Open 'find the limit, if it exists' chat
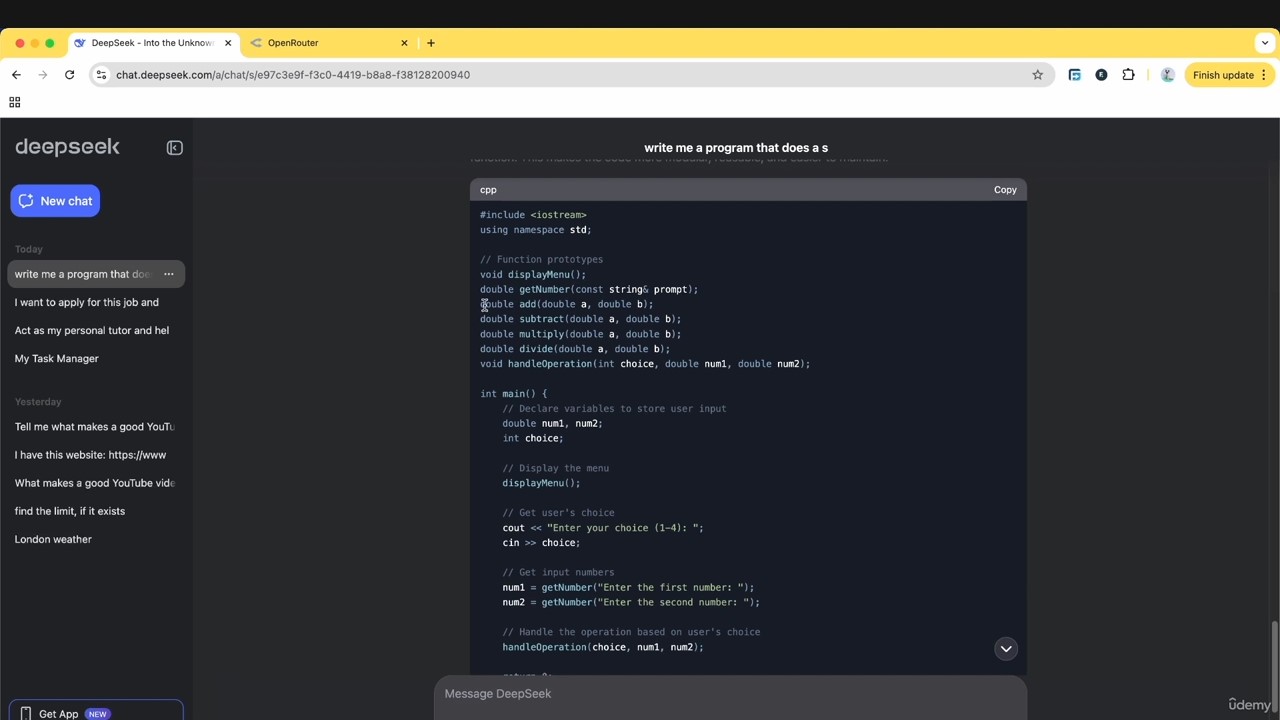1280x720 pixels. (x=70, y=511)
